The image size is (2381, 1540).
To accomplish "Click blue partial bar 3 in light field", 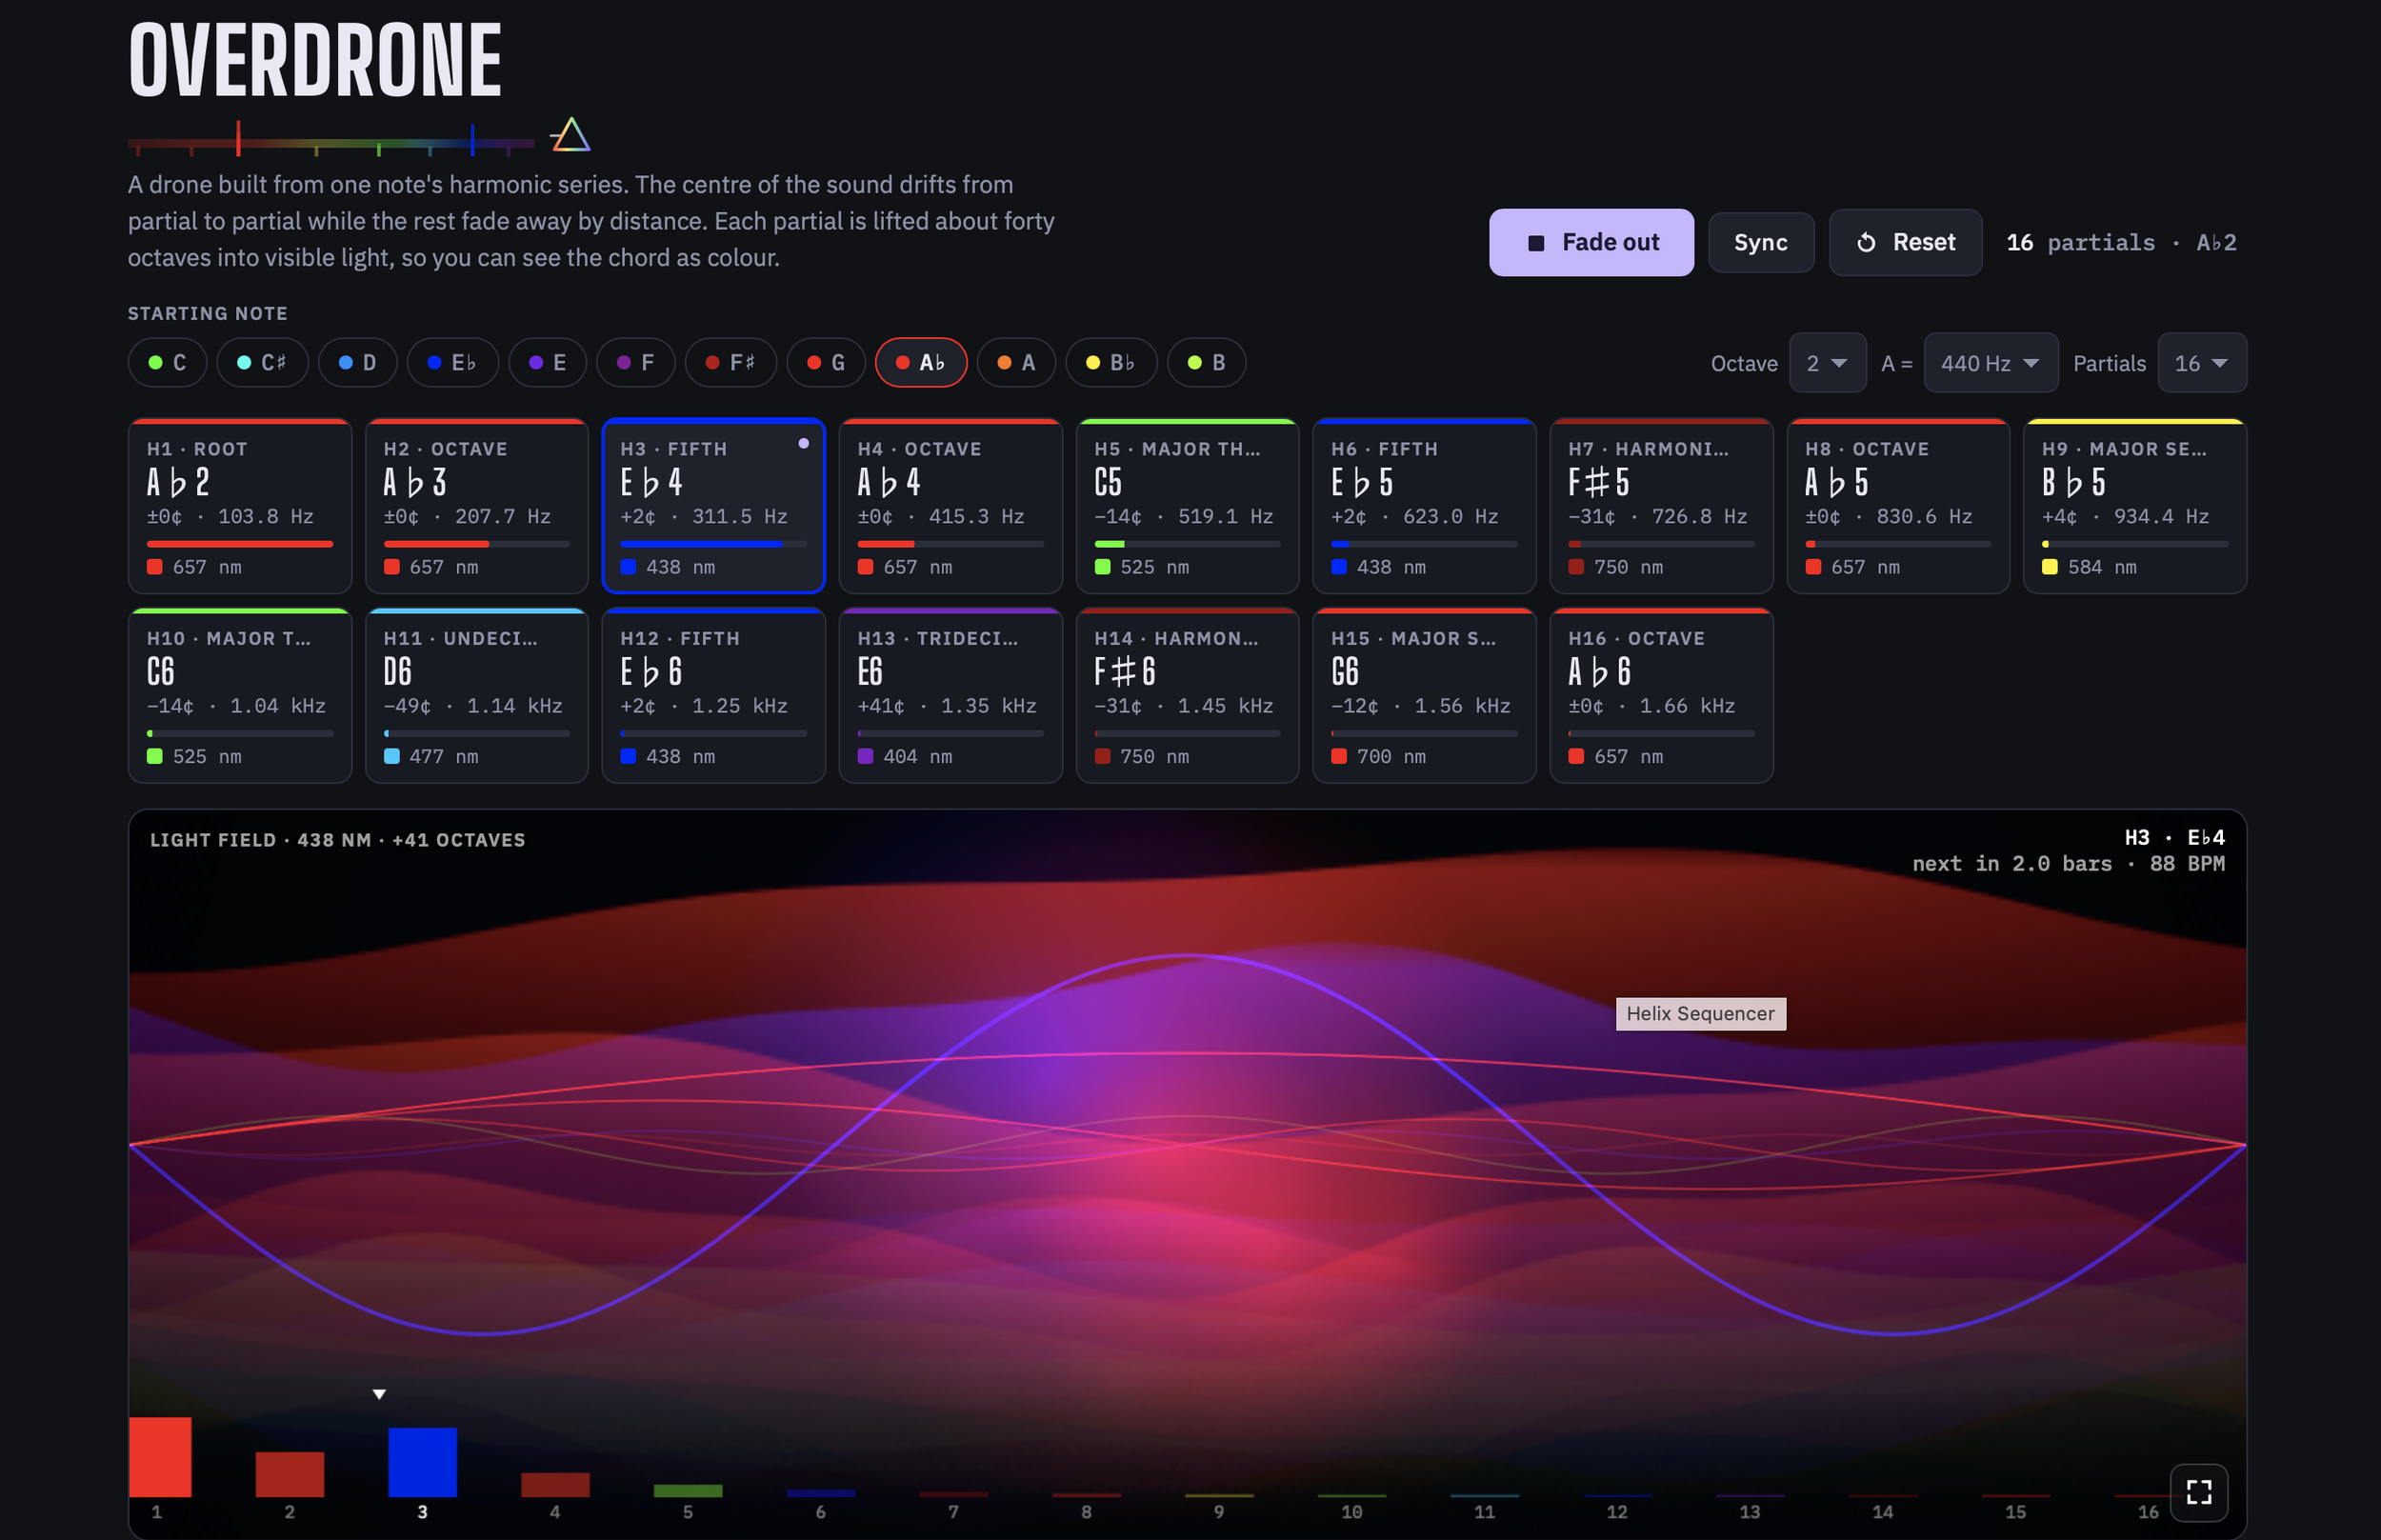I will pyautogui.click(x=422, y=1461).
